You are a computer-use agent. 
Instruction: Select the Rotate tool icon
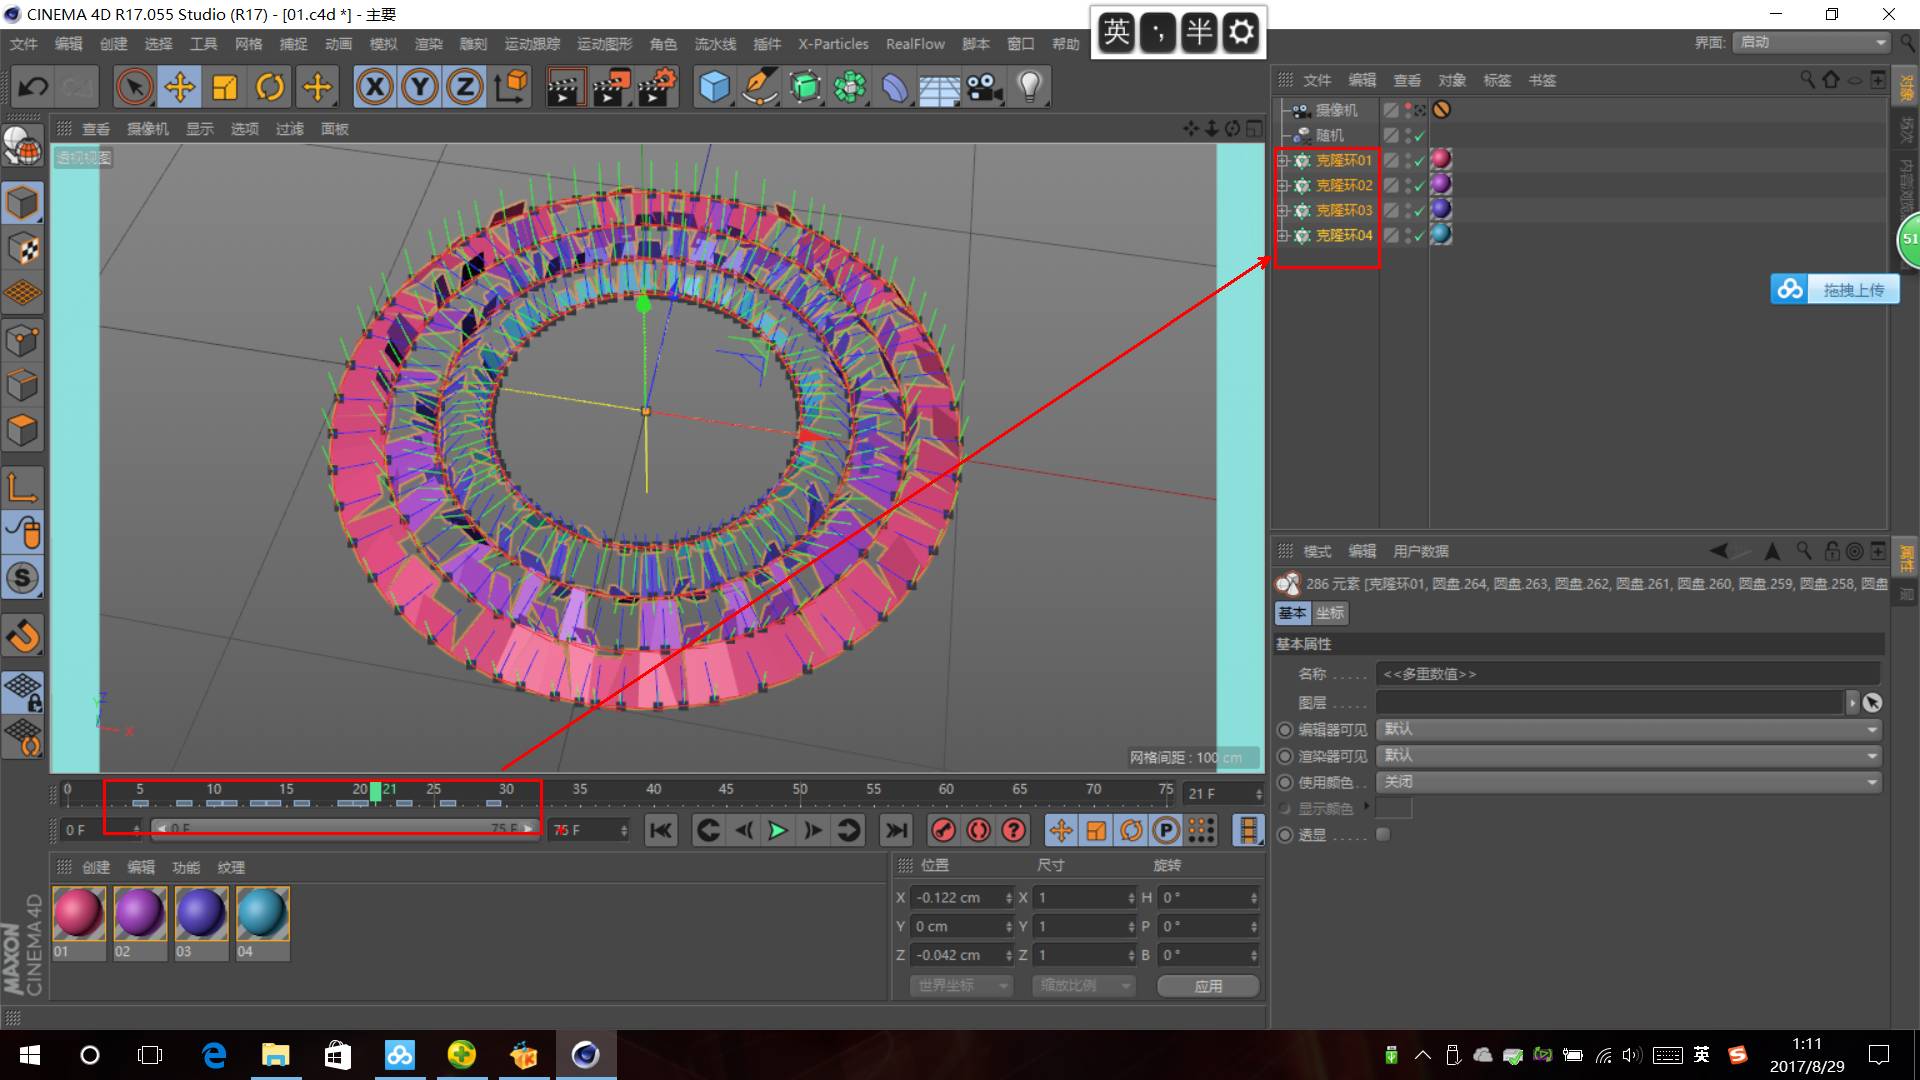click(270, 87)
